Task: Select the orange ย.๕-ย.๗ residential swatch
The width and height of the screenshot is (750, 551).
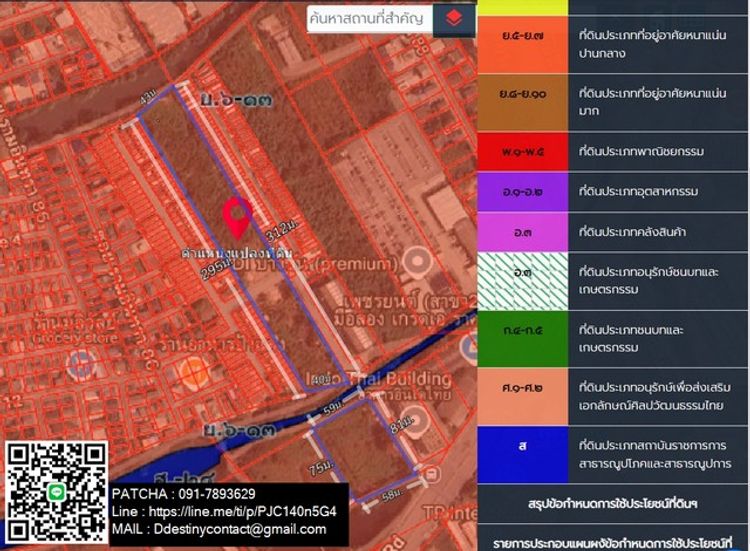Action: coord(522,43)
